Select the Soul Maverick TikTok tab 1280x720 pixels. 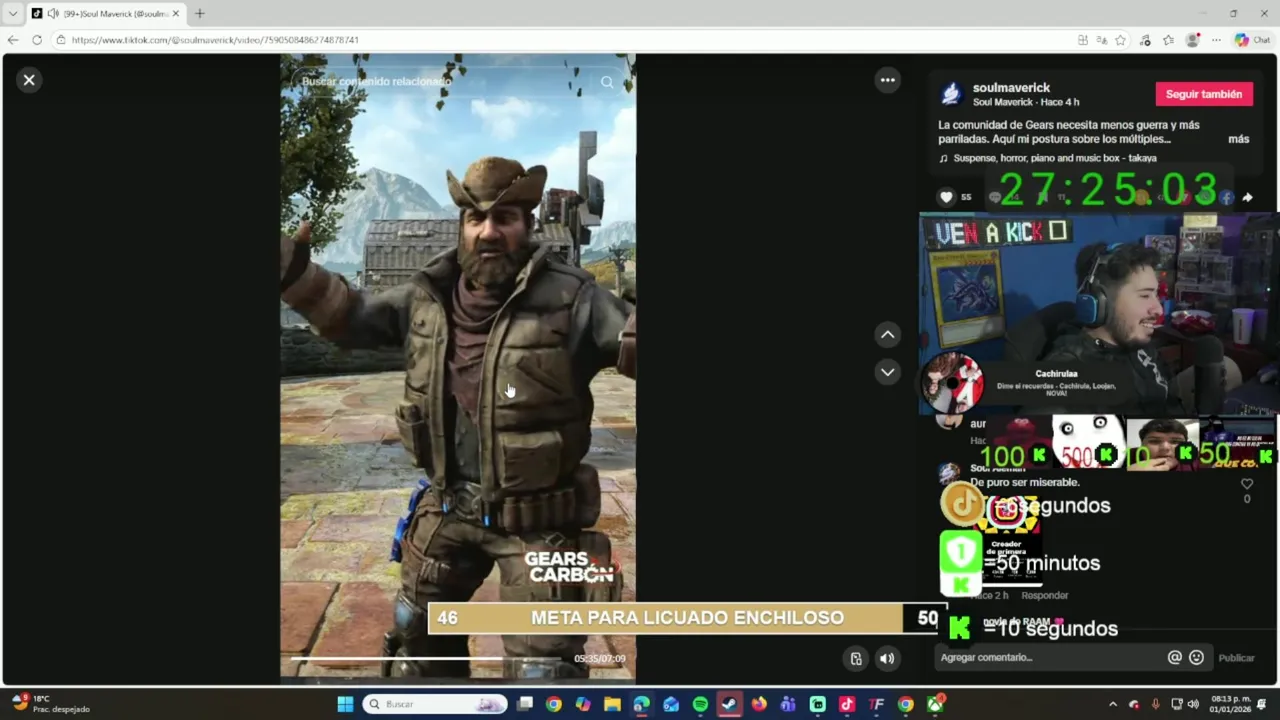[105, 14]
